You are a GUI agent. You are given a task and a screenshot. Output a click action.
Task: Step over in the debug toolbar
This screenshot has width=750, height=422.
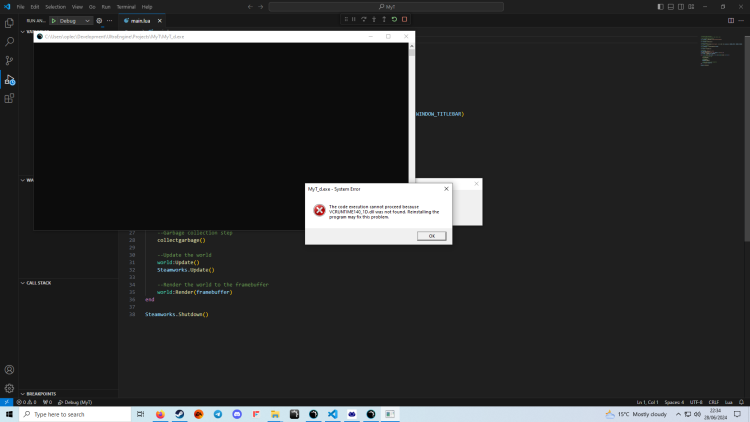[x=364, y=19]
